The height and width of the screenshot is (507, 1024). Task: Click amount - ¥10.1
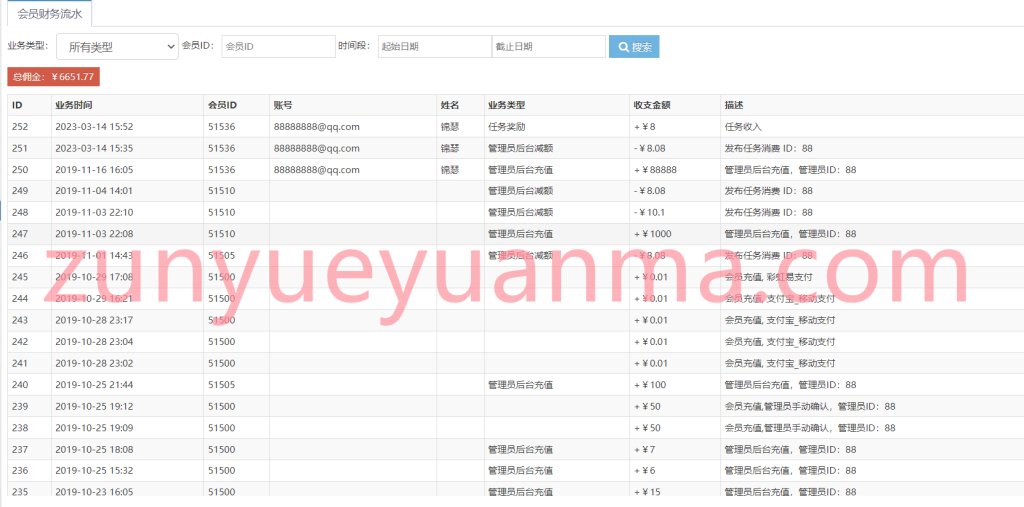point(650,212)
